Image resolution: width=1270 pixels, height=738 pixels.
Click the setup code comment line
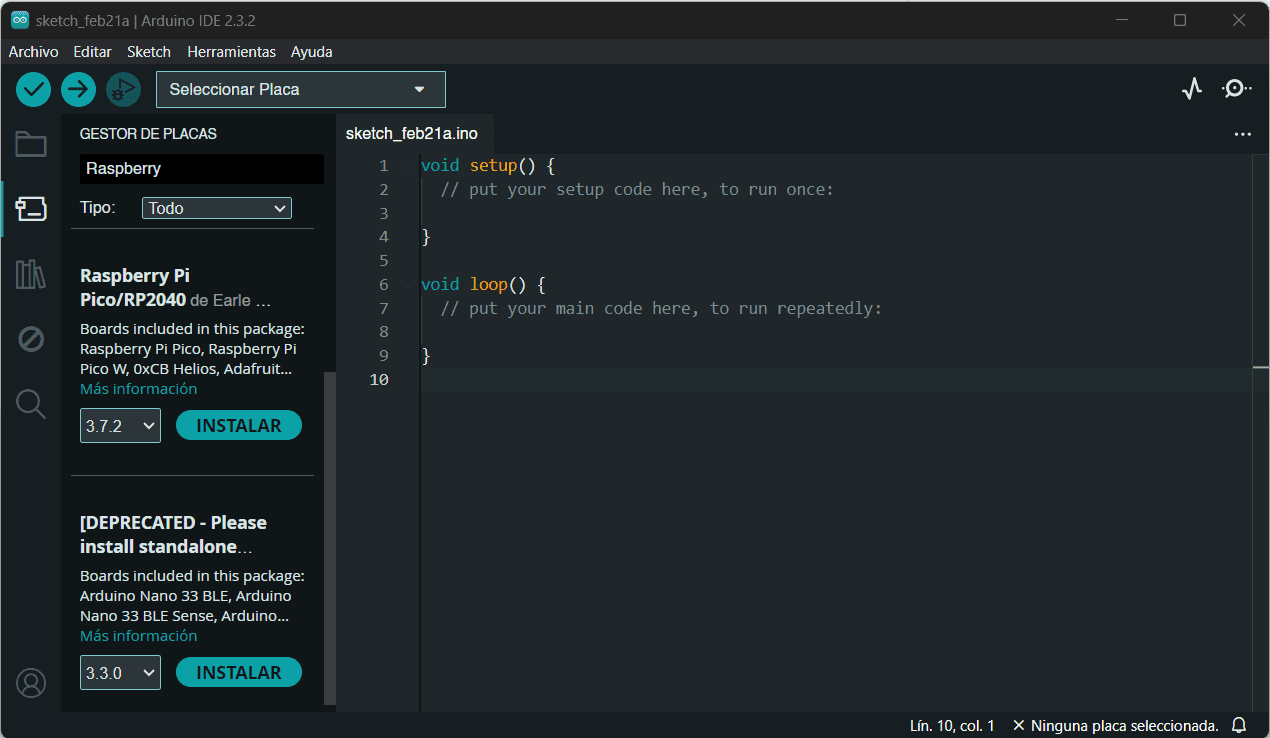637,190
